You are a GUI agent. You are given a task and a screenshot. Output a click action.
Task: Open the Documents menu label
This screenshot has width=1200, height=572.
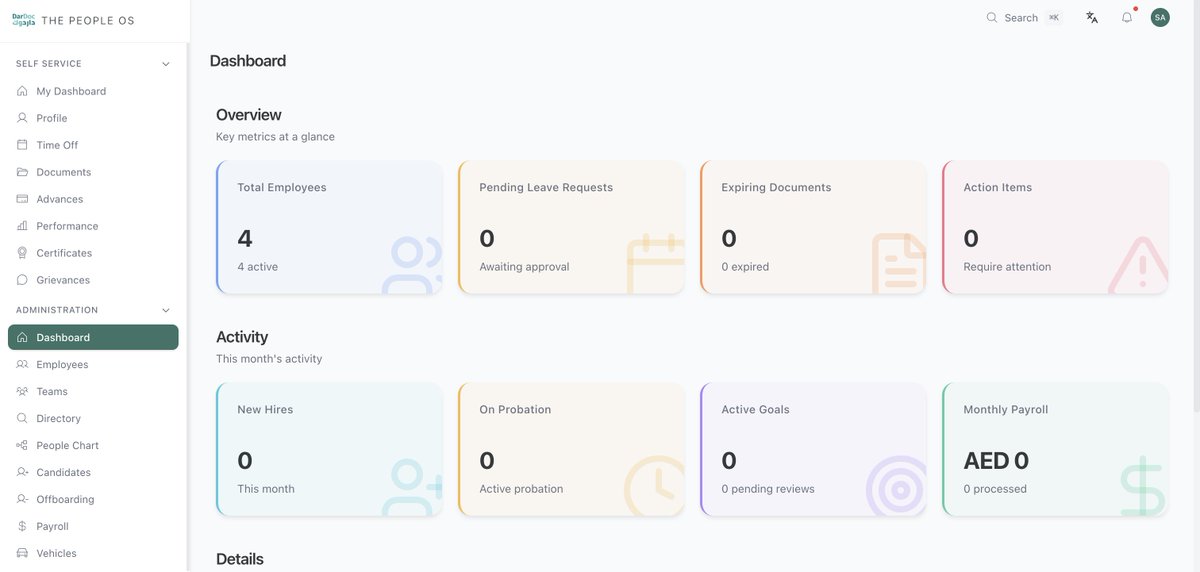point(64,172)
